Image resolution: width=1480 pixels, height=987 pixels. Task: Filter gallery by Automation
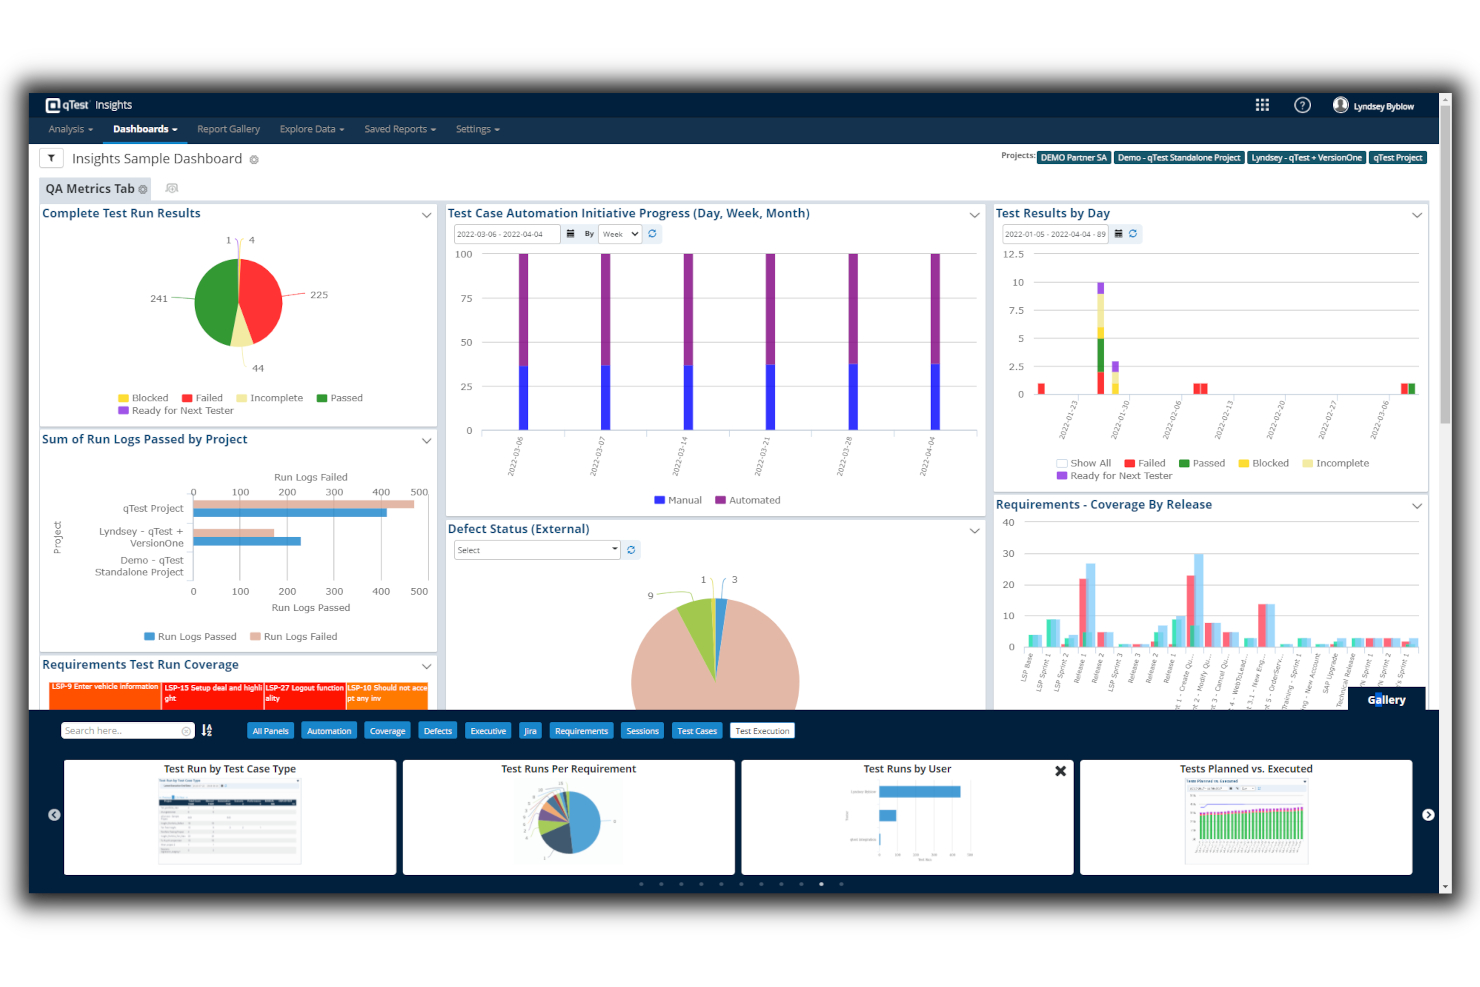329,731
